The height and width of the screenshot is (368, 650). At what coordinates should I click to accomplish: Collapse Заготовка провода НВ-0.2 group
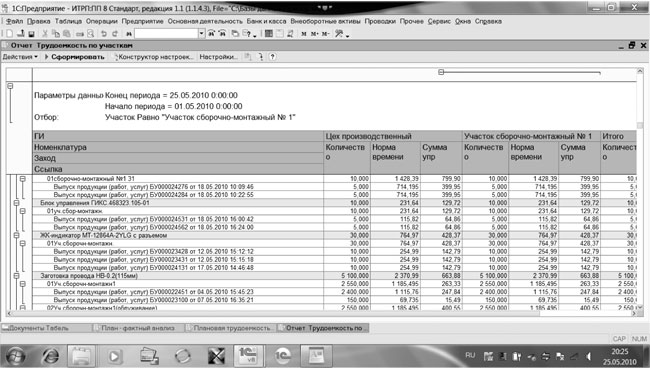pyautogui.click(x=16, y=276)
